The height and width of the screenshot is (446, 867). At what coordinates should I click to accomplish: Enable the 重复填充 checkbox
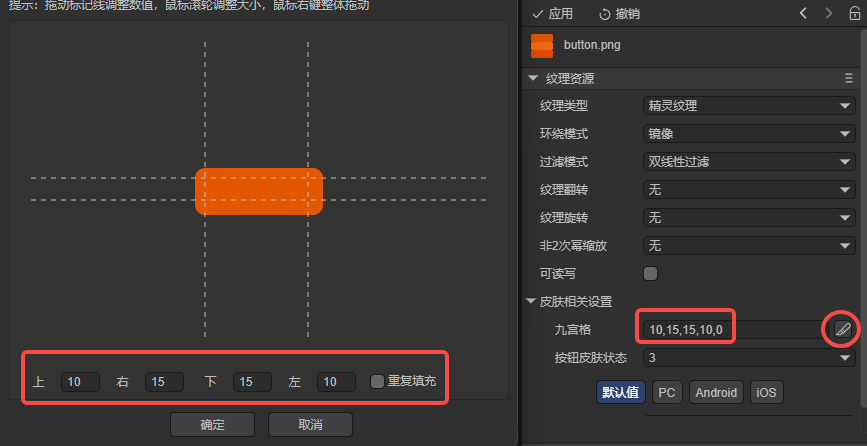(377, 381)
